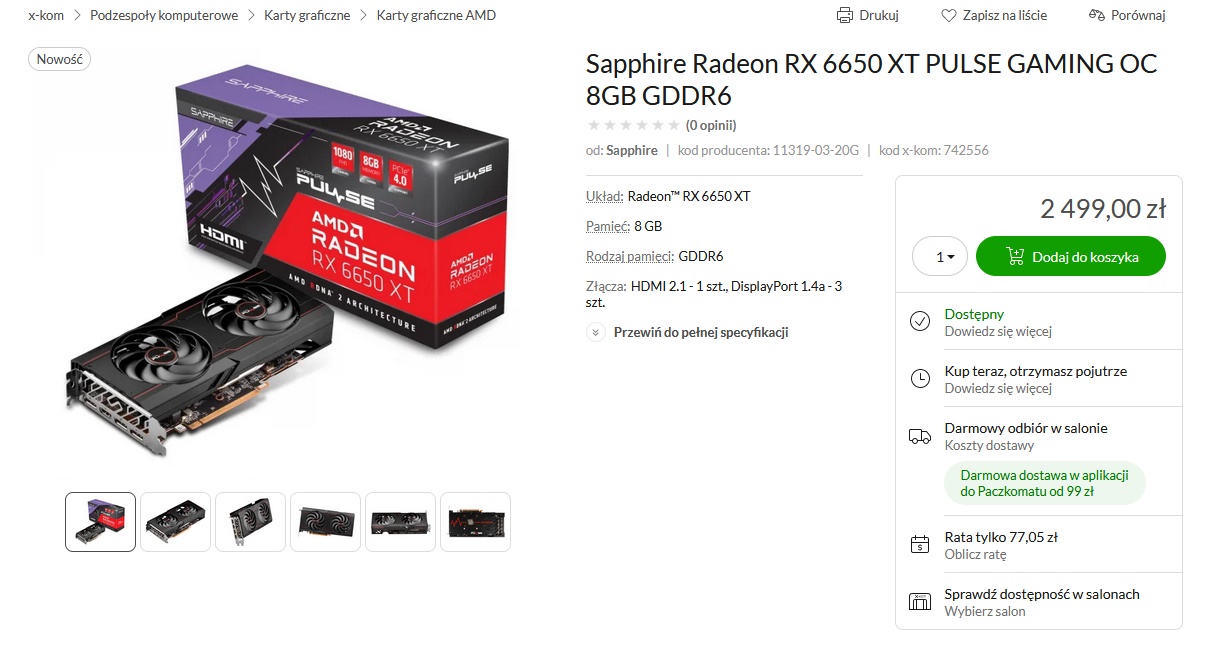Click Dodaj do koszyka button
Viewport: 1206px width, 645px height.
tap(1071, 257)
